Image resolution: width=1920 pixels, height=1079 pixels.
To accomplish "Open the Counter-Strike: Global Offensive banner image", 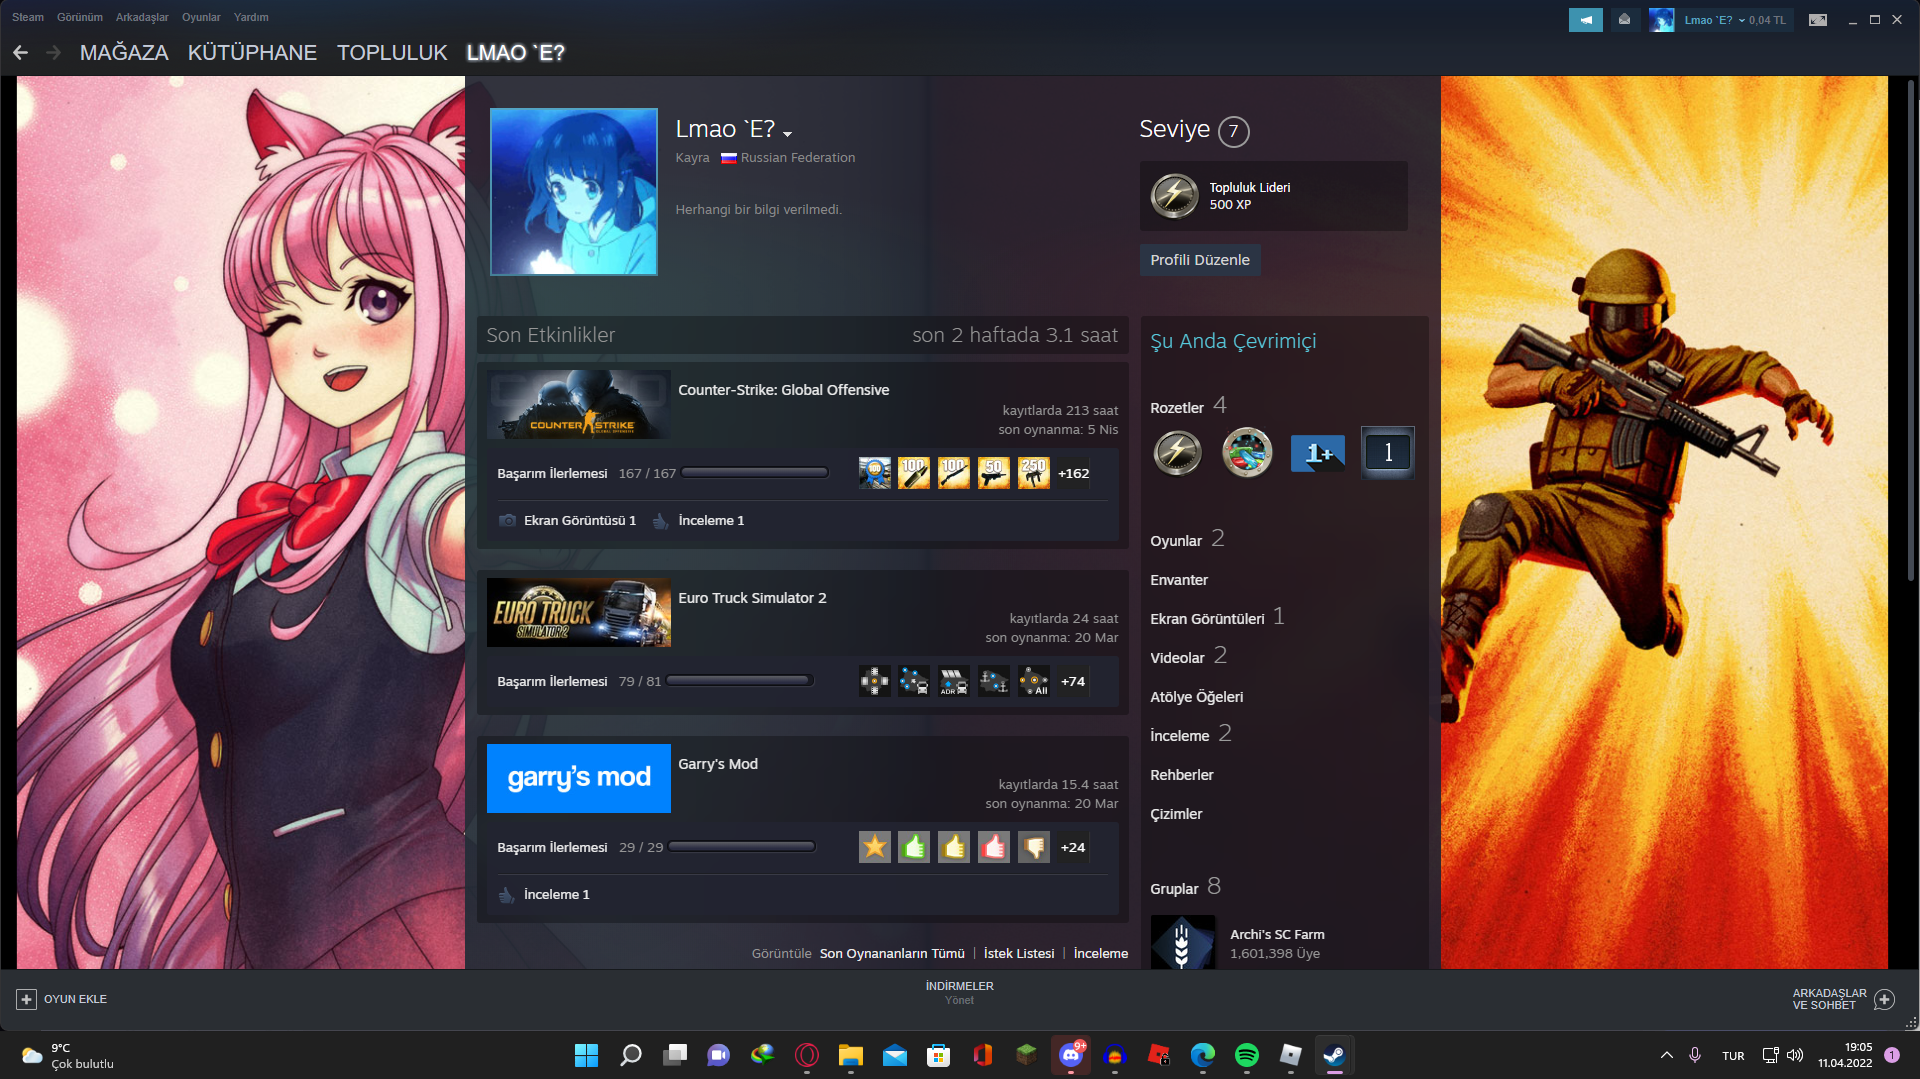I will [x=579, y=405].
